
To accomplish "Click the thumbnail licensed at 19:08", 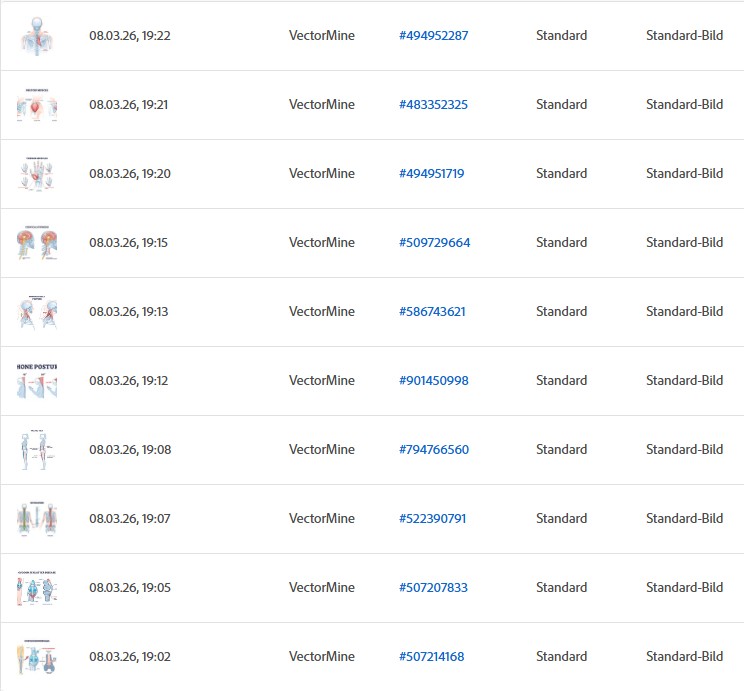I will click(36, 450).
